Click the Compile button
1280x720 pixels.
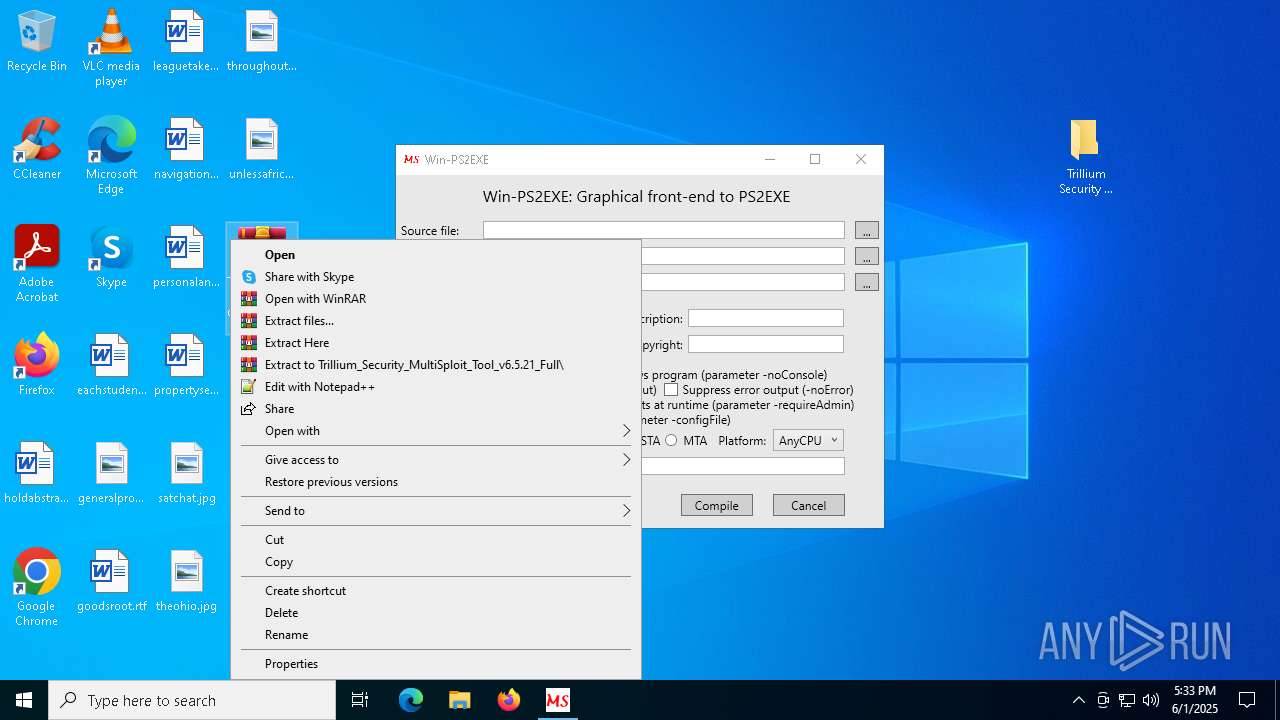(717, 505)
